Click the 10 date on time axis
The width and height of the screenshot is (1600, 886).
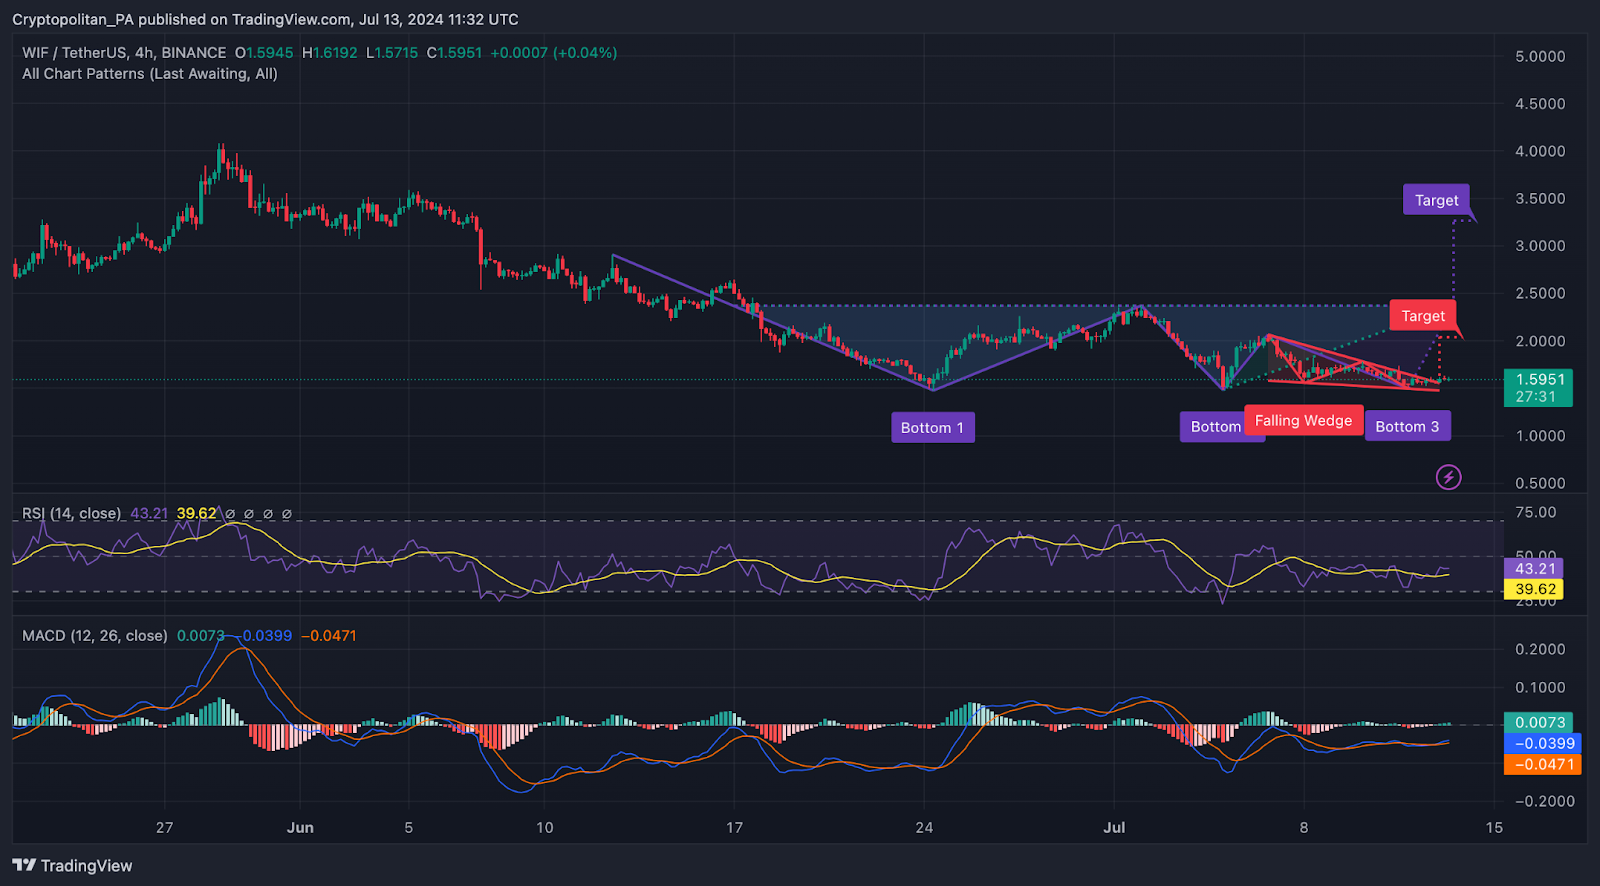click(544, 828)
